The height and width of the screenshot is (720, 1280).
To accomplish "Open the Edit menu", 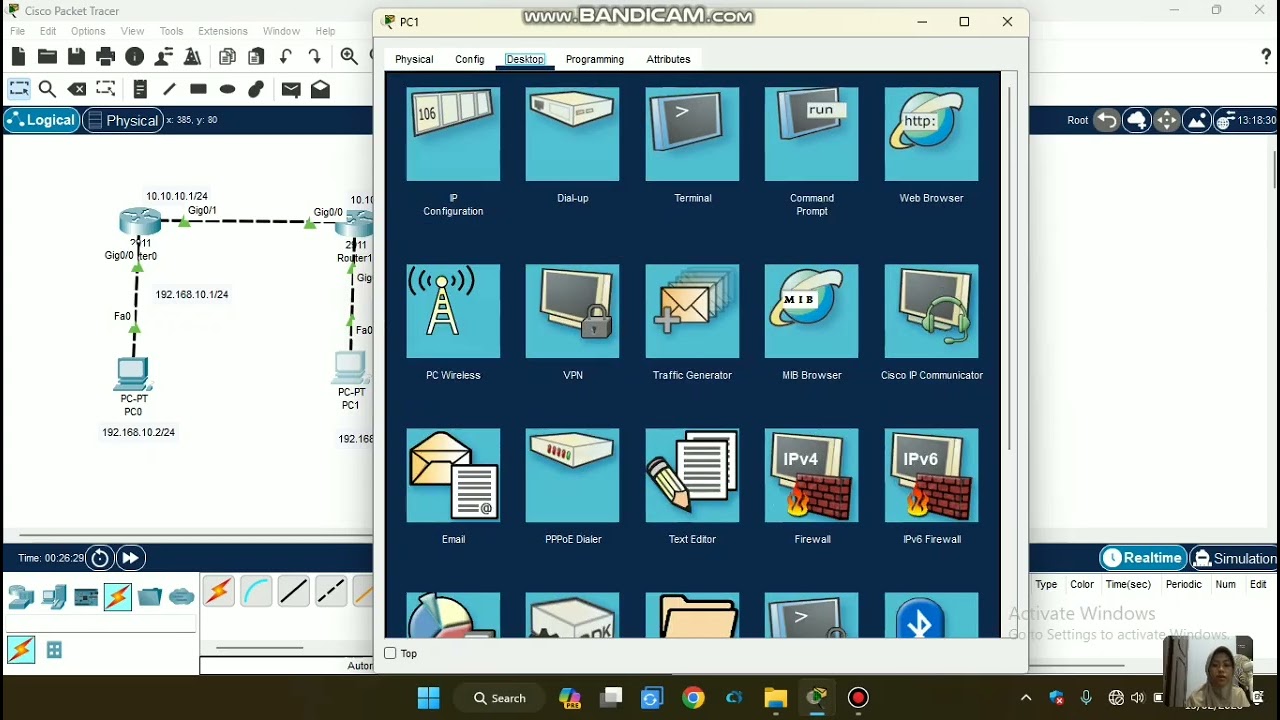I will tap(48, 31).
